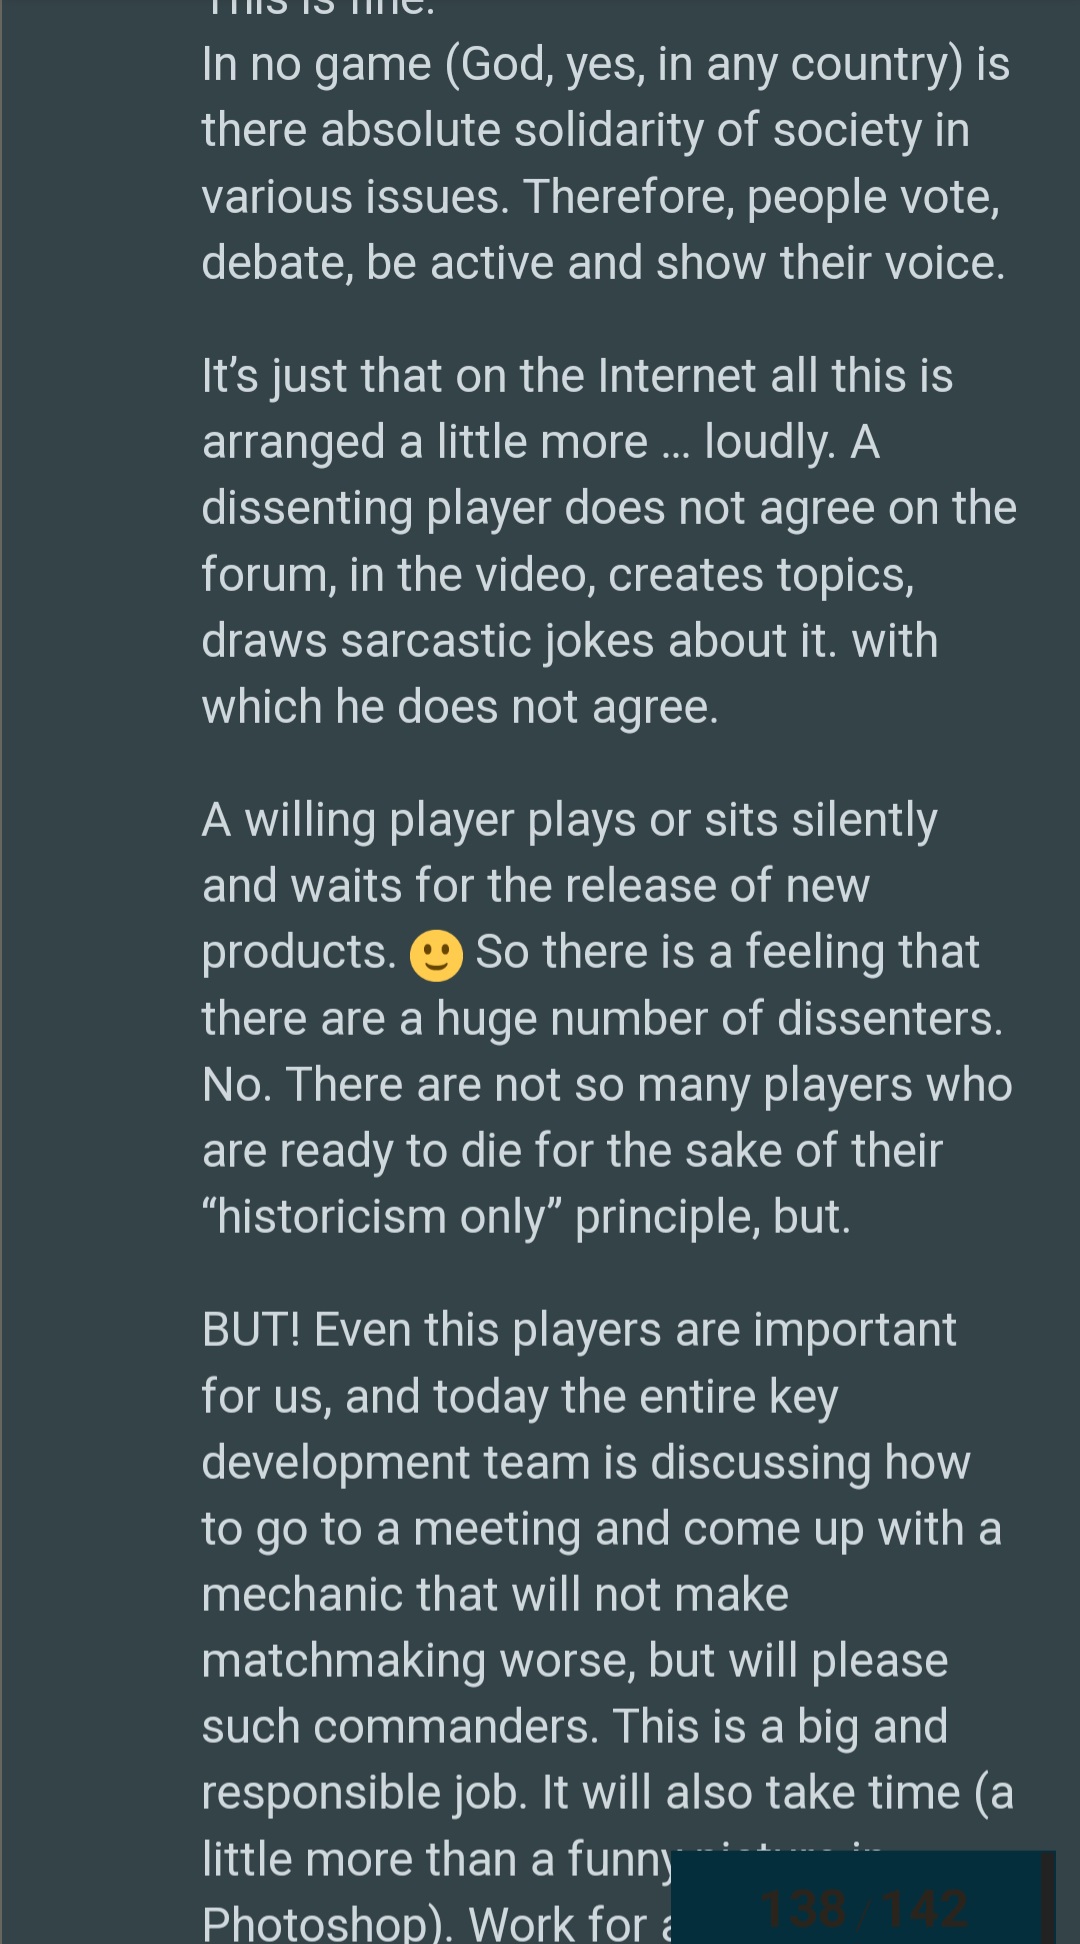Click the word "loudly" in the second paragraph
Screen dimensions: 1080x1944
(x=767, y=442)
